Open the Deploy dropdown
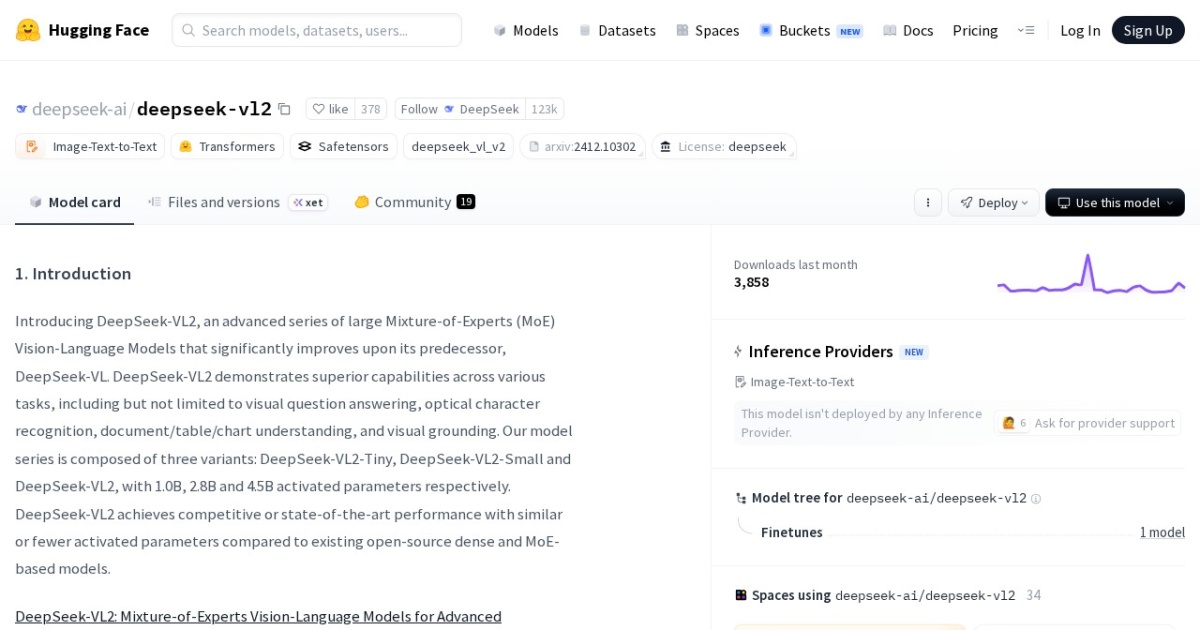Screen dimensions: 1200x630 coord(993,202)
